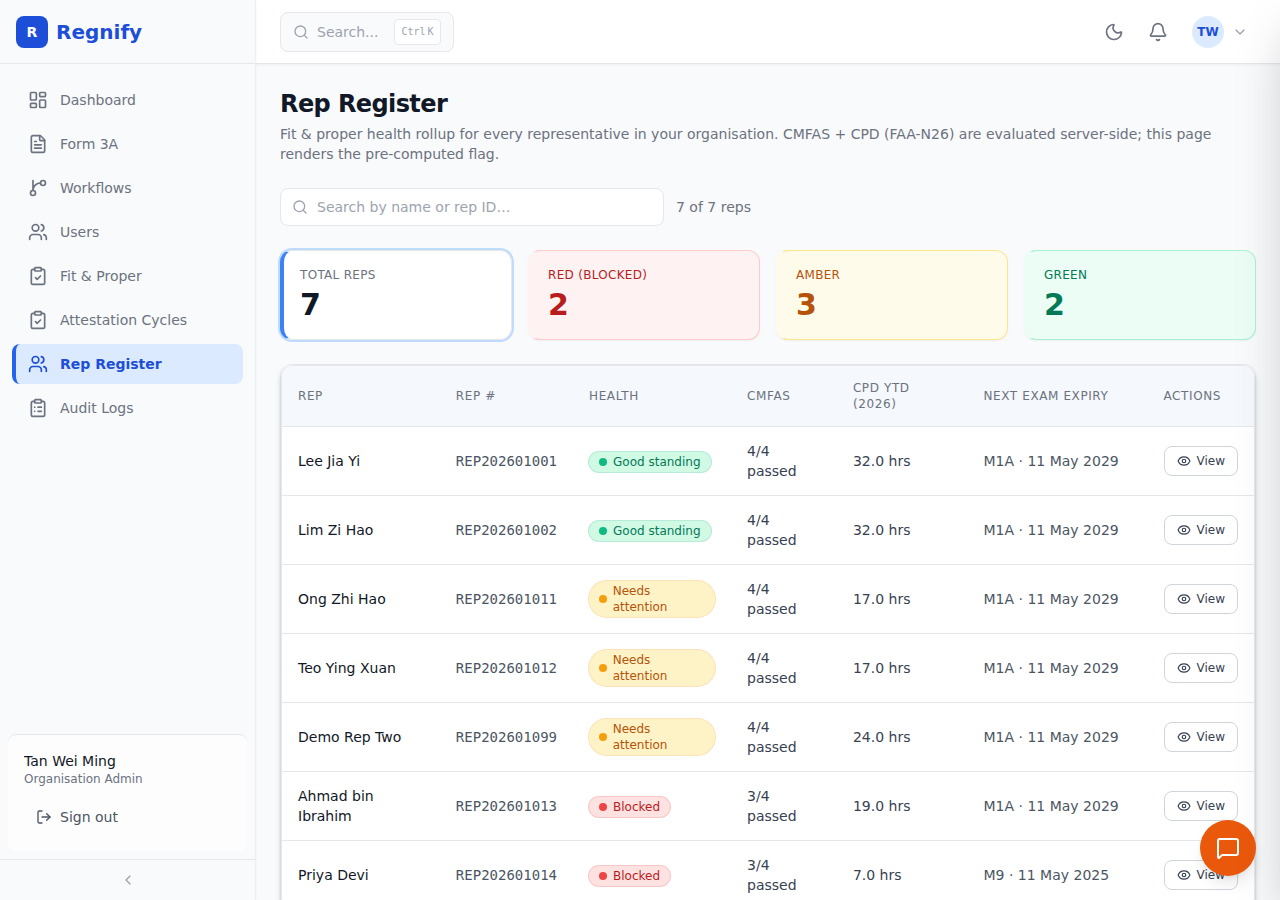The height and width of the screenshot is (900, 1280).
Task: Toggle dark mode with the moon icon
Action: [1114, 32]
